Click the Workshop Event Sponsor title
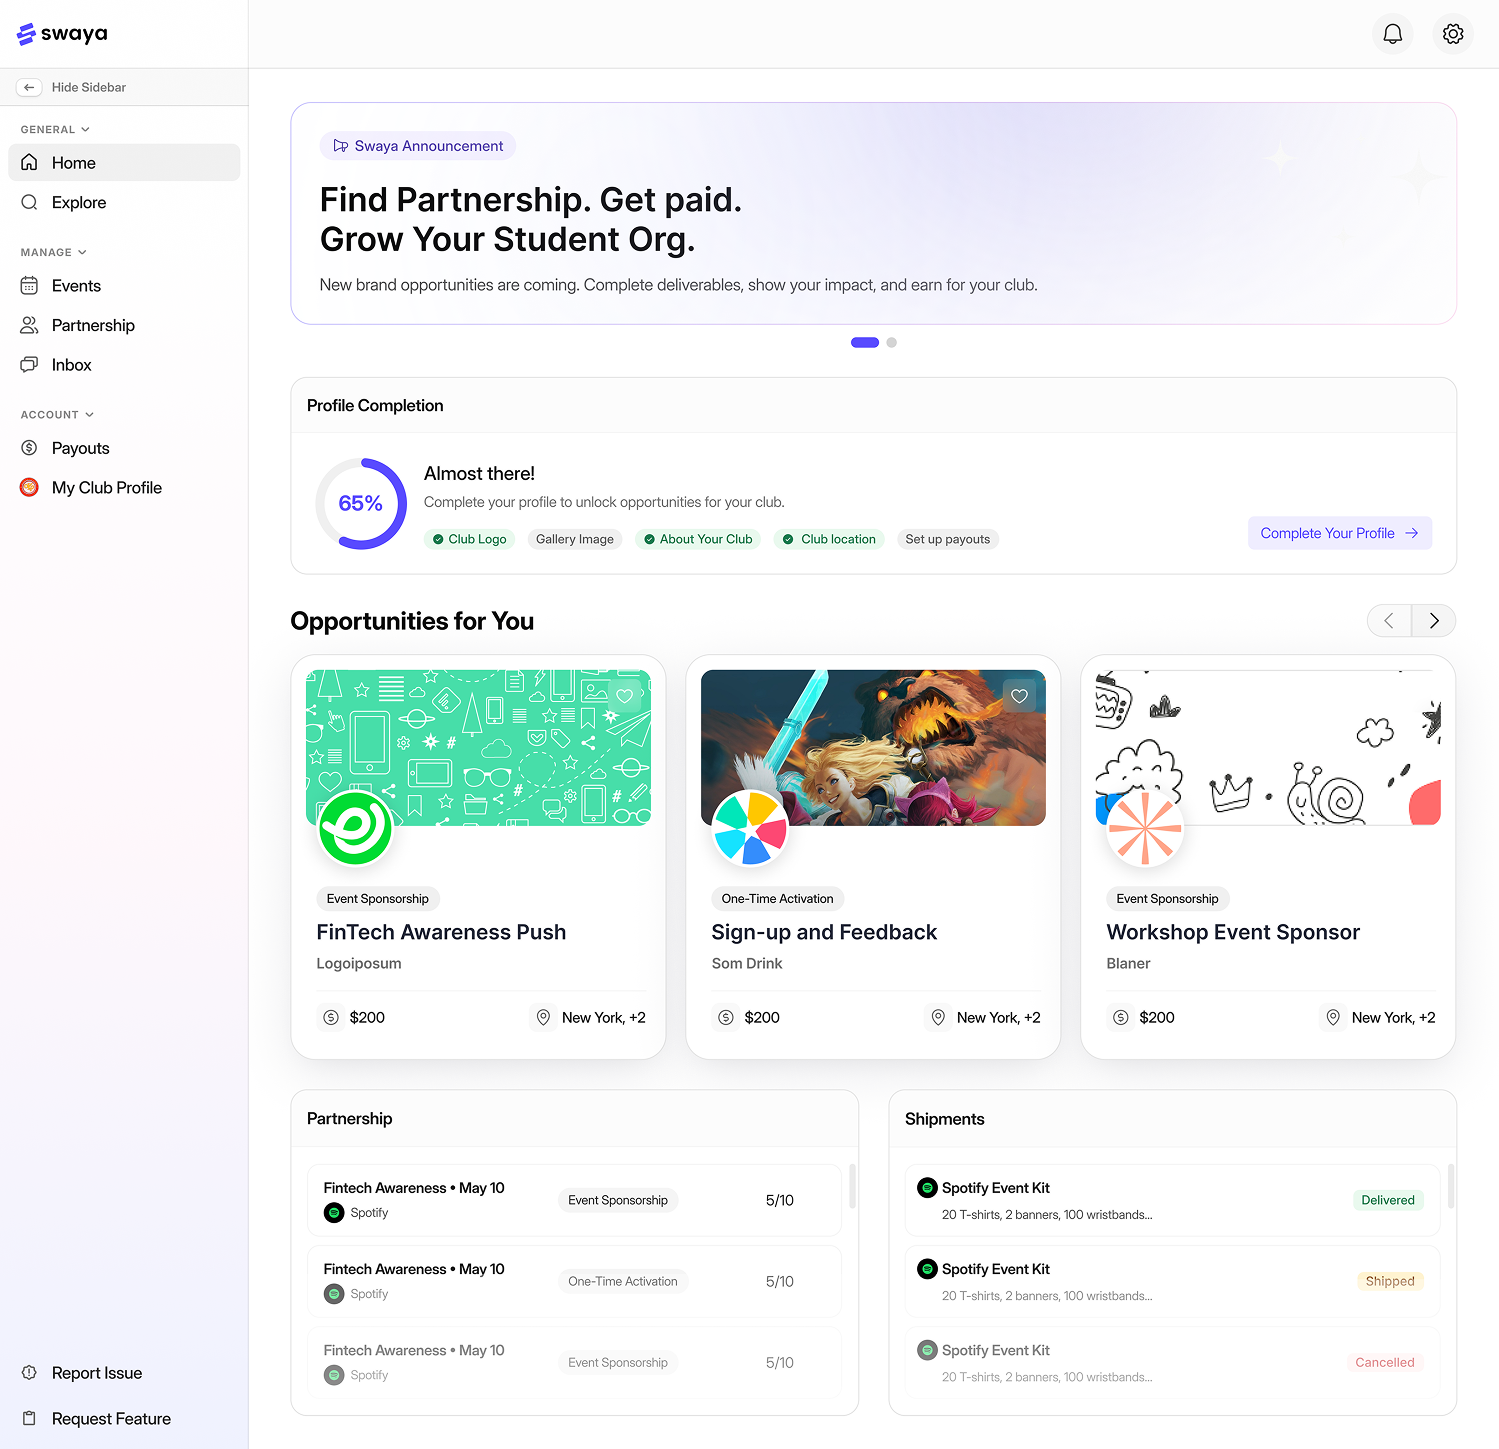This screenshot has width=1499, height=1449. tap(1233, 932)
